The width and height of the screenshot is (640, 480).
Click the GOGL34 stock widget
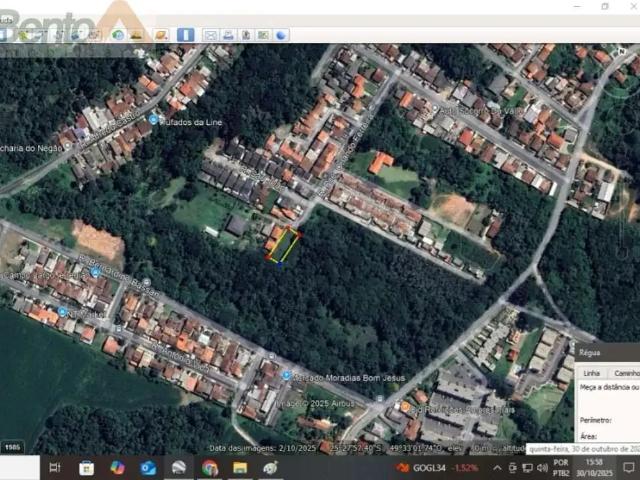point(437,468)
